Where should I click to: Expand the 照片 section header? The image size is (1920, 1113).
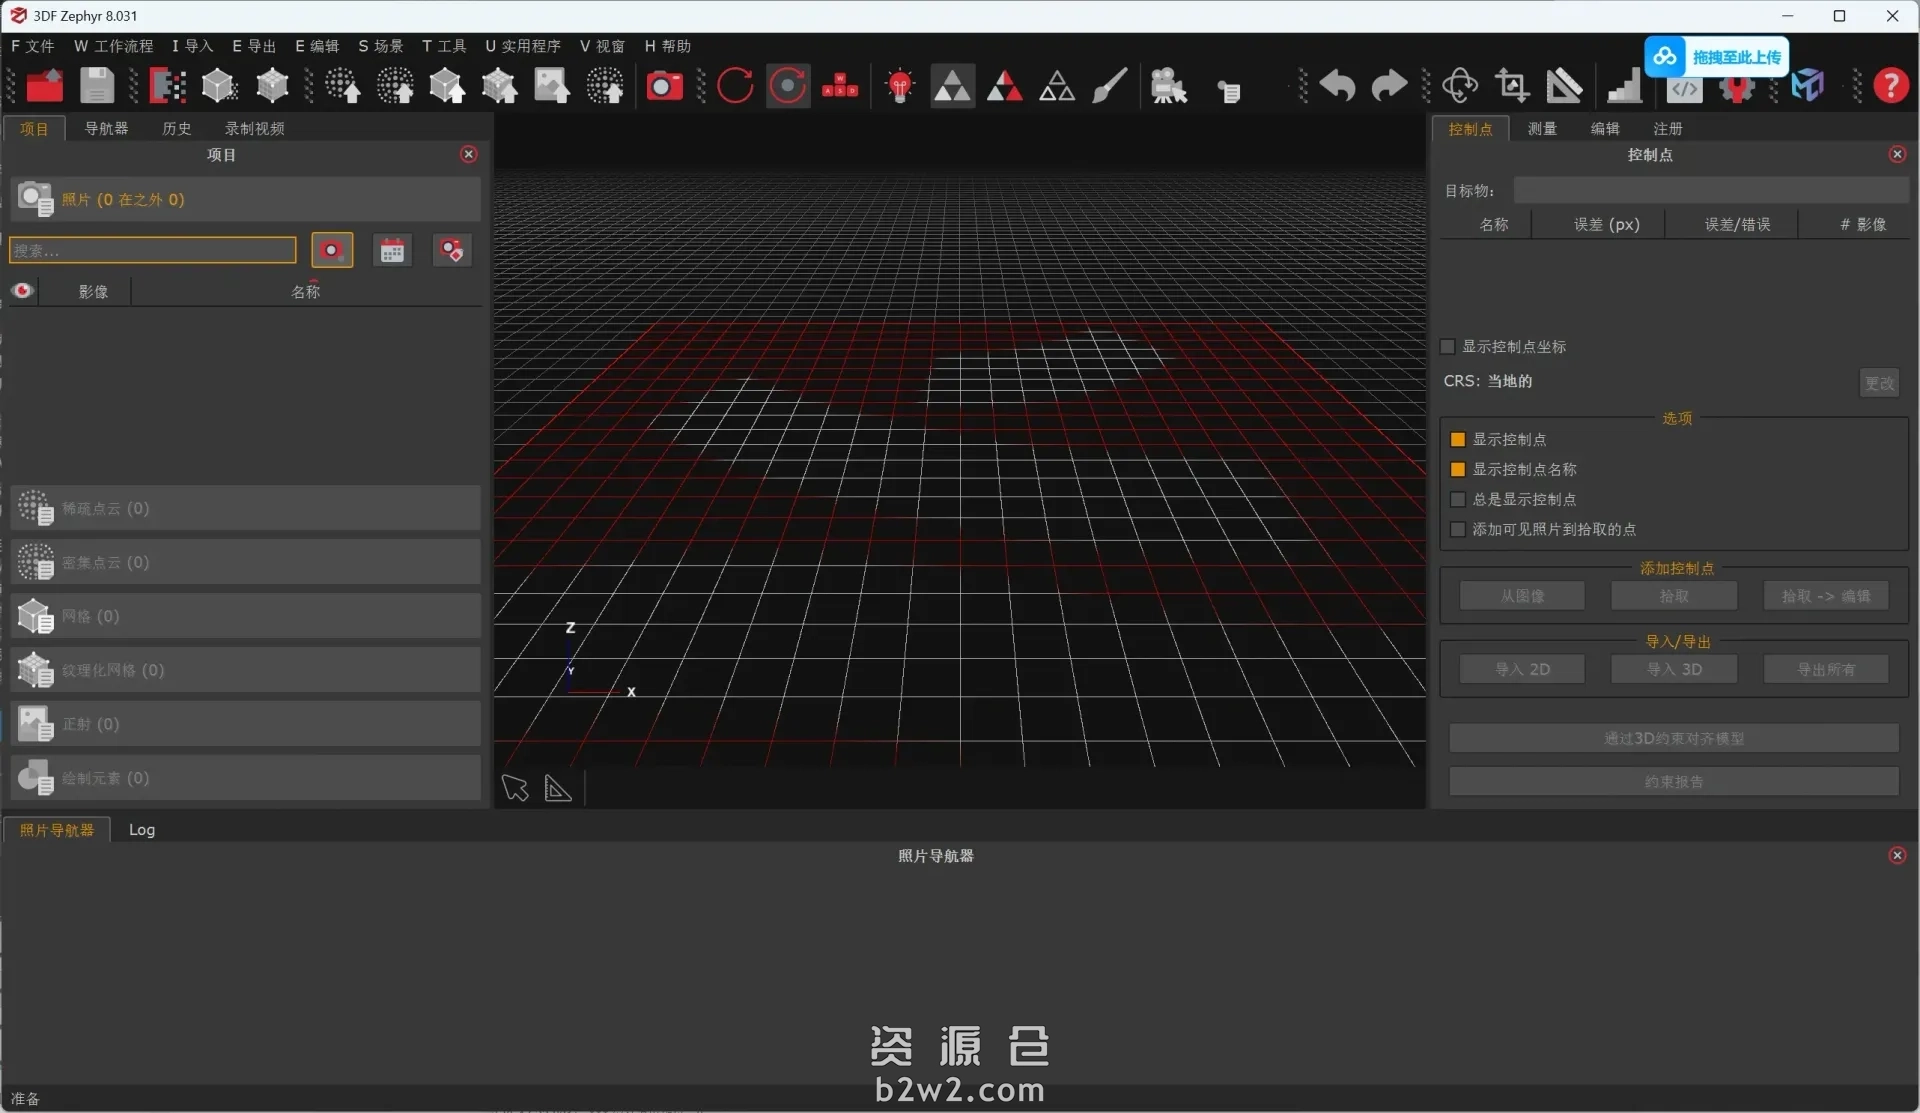click(x=245, y=199)
